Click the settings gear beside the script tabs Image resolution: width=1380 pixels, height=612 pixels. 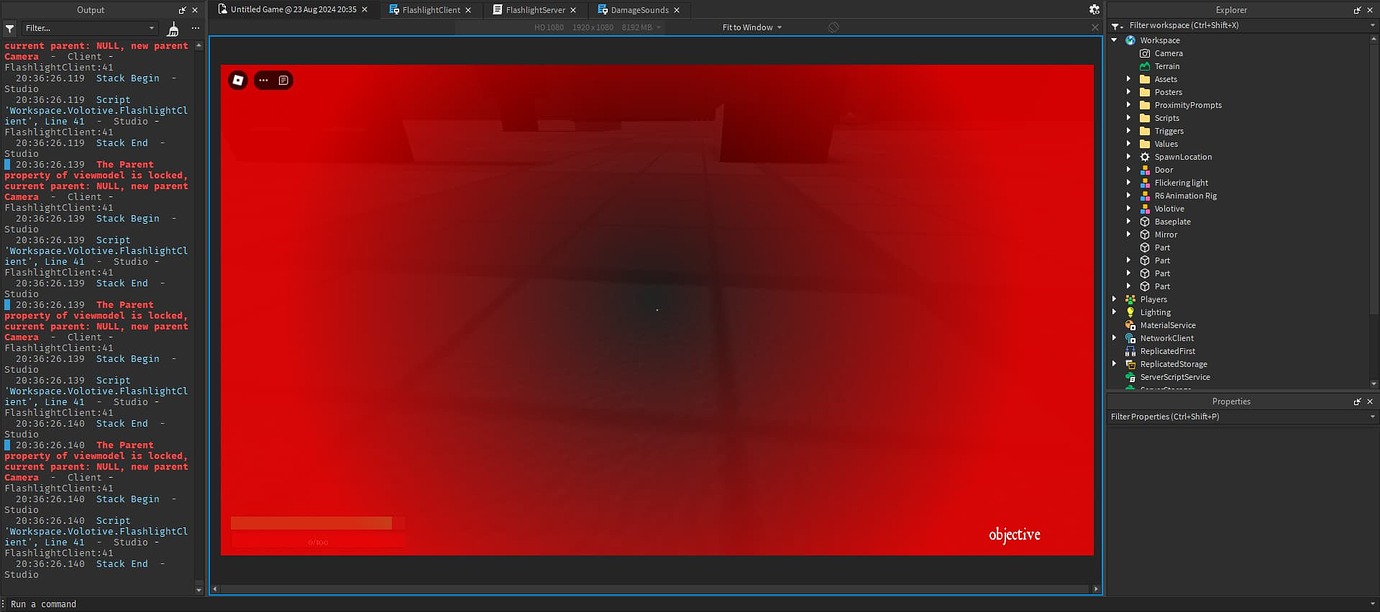1093,9
